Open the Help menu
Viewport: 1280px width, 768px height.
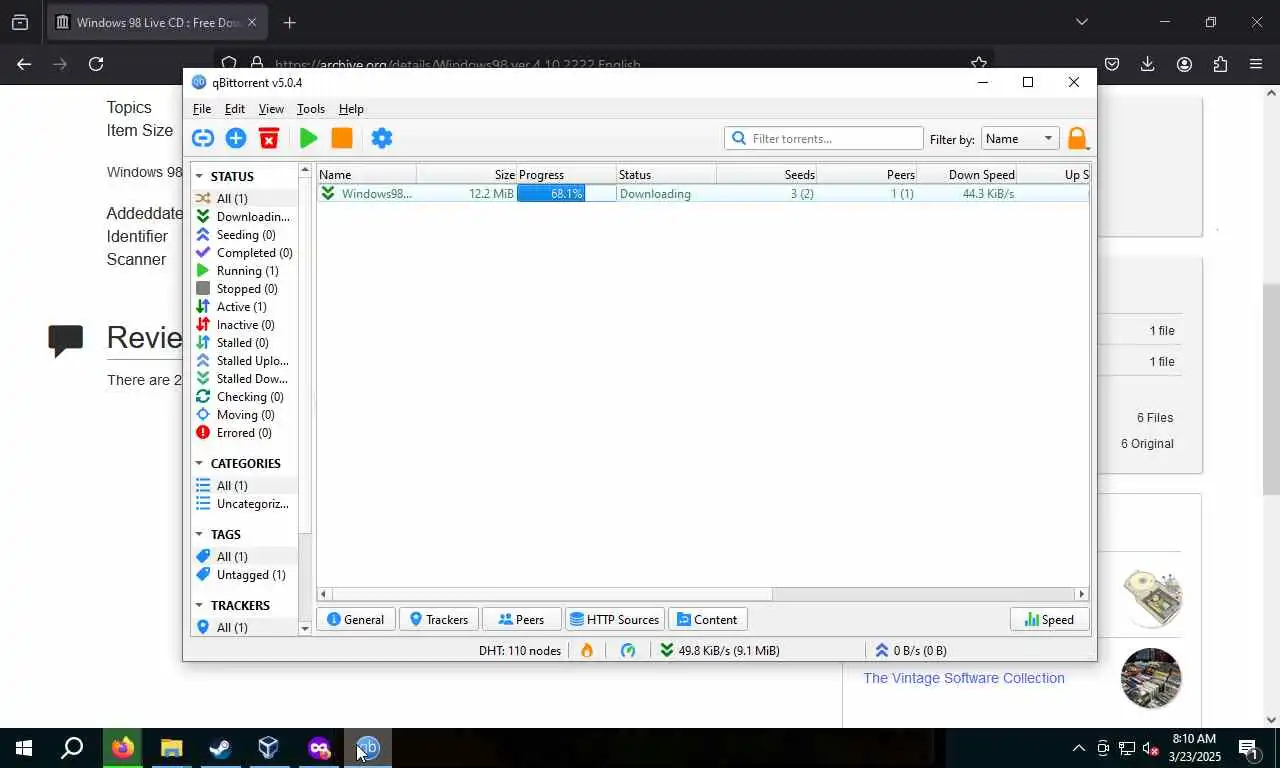tap(351, 108)
